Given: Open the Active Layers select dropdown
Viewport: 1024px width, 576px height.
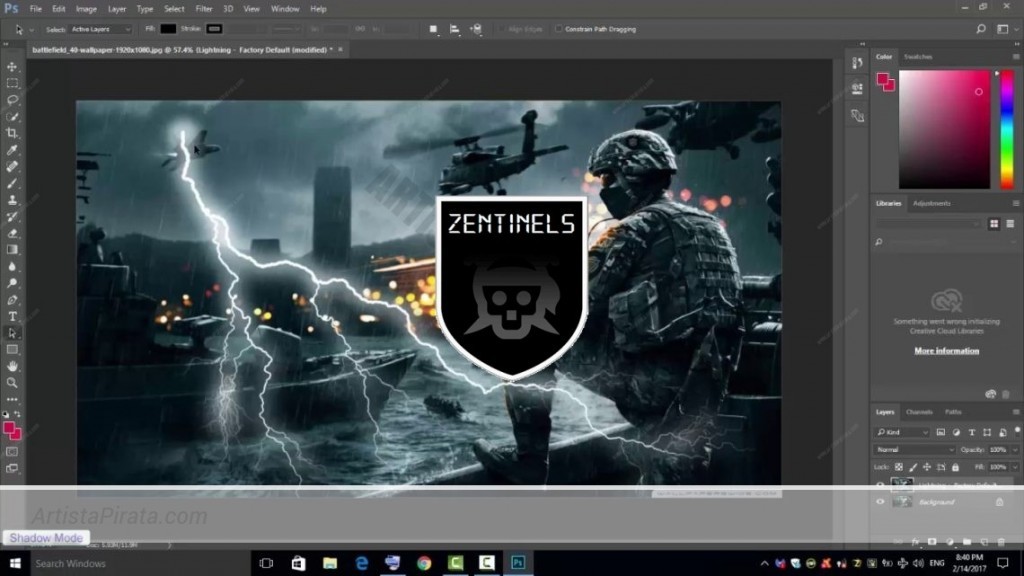Looking at the screenshot, I should 101,29.
